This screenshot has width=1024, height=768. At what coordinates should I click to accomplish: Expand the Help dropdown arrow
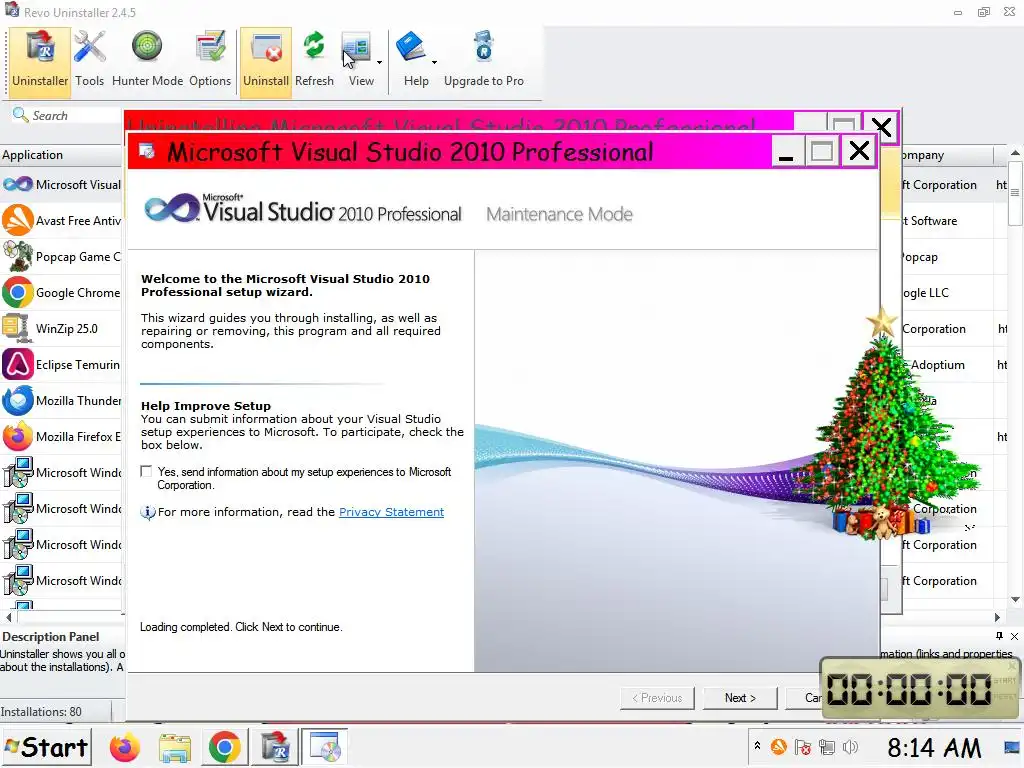(434, 63)
